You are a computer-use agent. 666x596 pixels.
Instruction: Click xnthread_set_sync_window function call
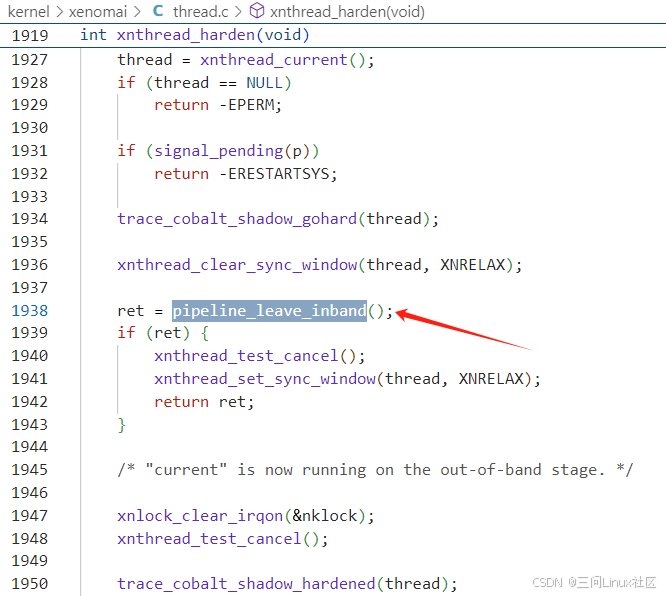(x=265, y=379)
